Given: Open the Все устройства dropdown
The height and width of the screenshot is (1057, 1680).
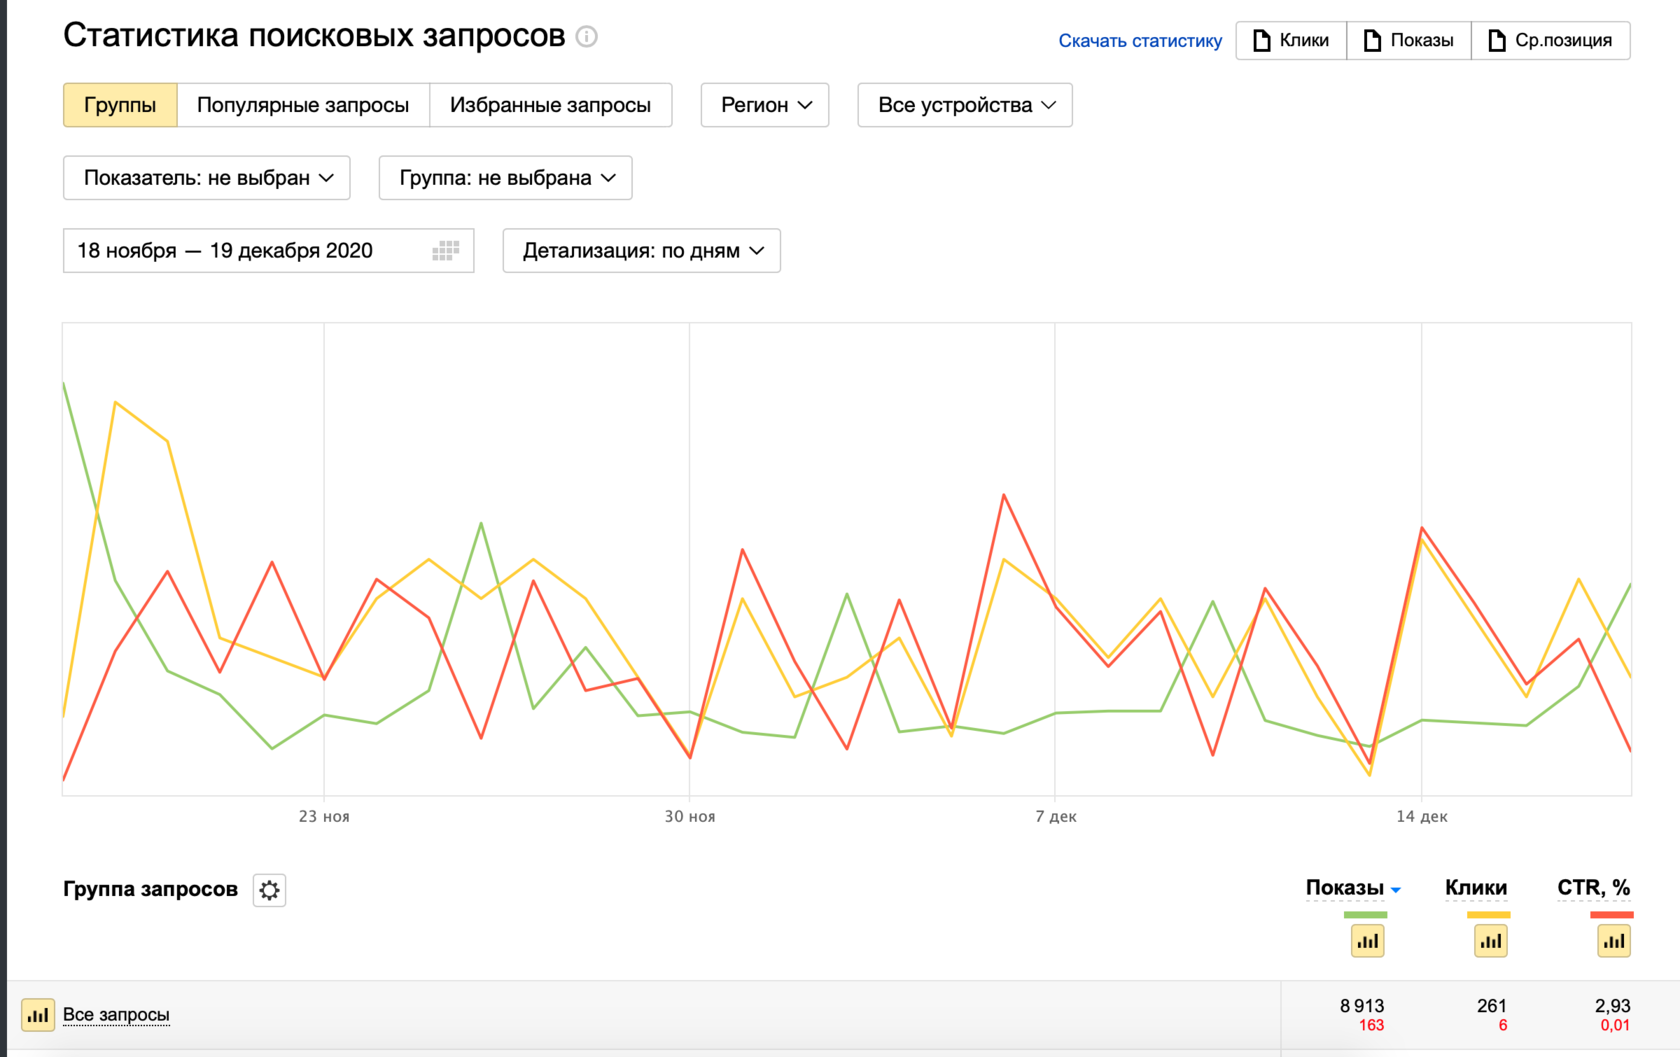Looking at the screenshot, I should click(x=965, y=105).
